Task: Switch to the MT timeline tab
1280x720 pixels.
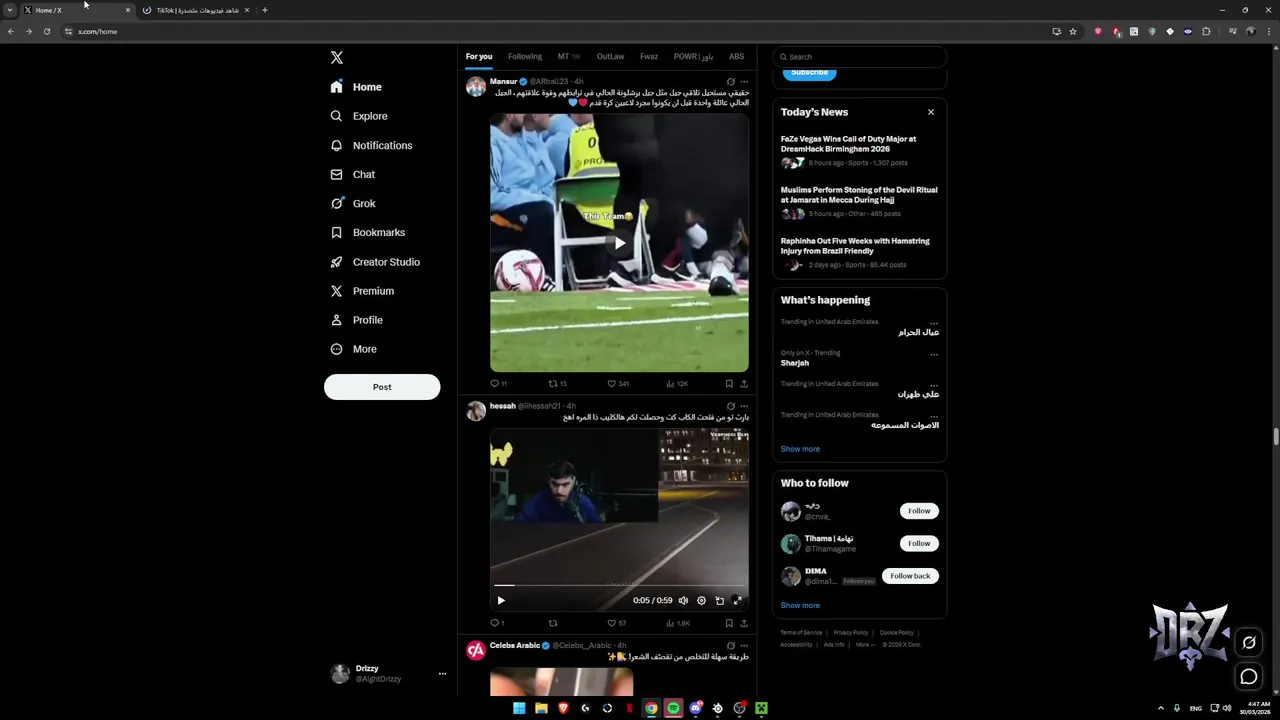Action: click(568, 57)
